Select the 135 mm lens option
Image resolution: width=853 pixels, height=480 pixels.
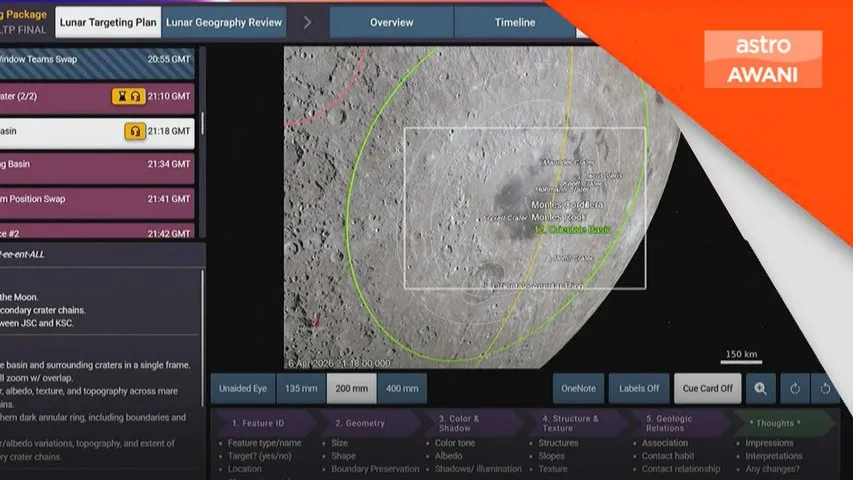(x=301, y=388)
